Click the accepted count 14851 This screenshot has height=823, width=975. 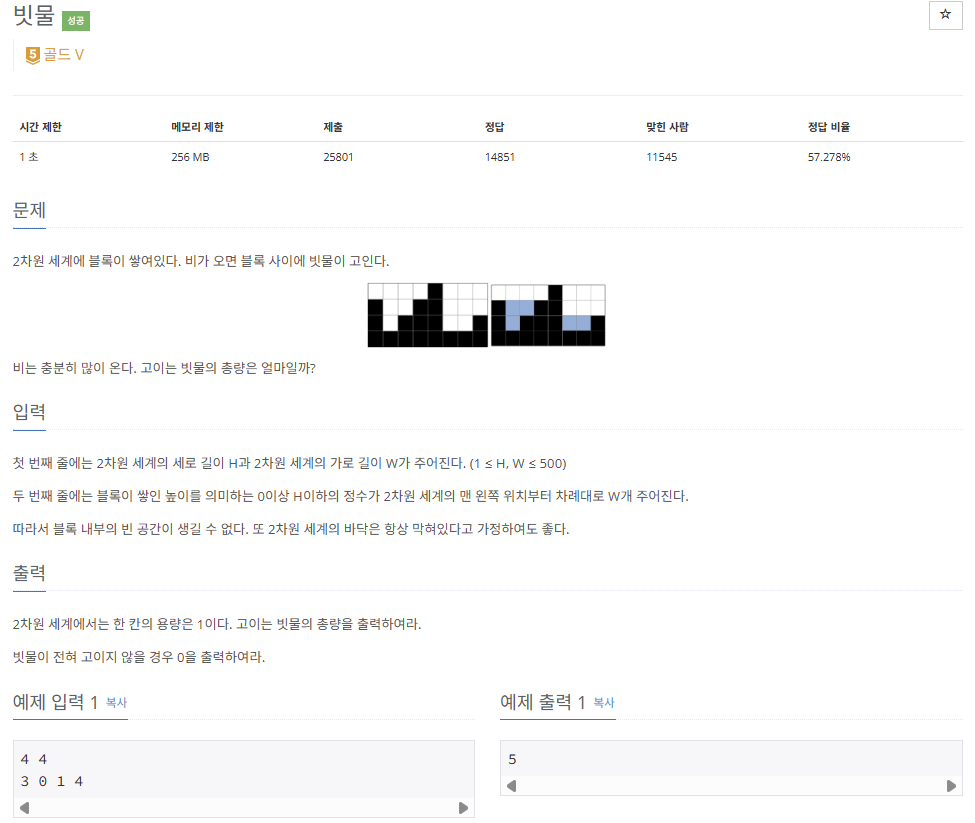[500, 157]
